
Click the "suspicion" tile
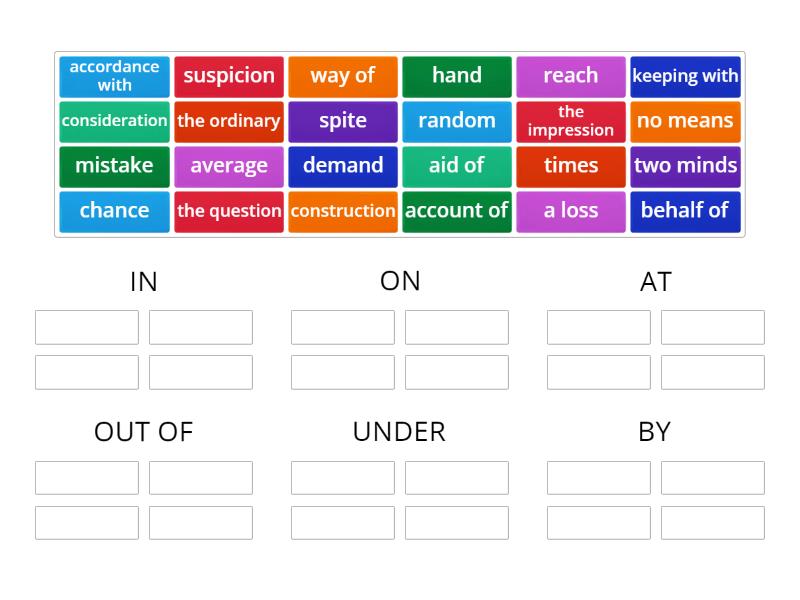pos(228,76)
